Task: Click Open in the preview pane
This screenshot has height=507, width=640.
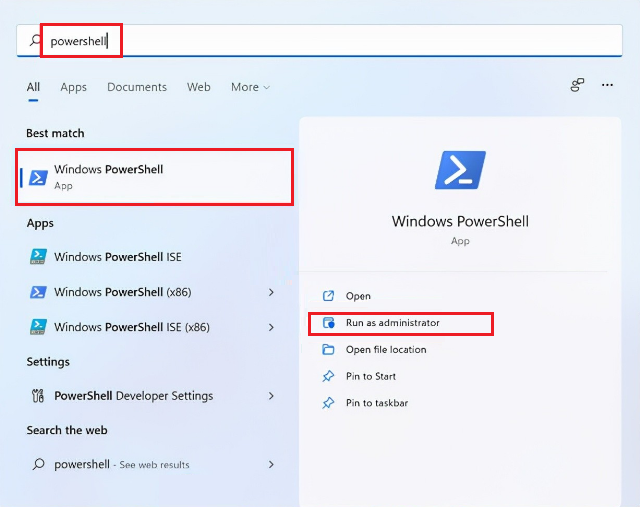Action: pyautogui.click(x=358, y=296)
